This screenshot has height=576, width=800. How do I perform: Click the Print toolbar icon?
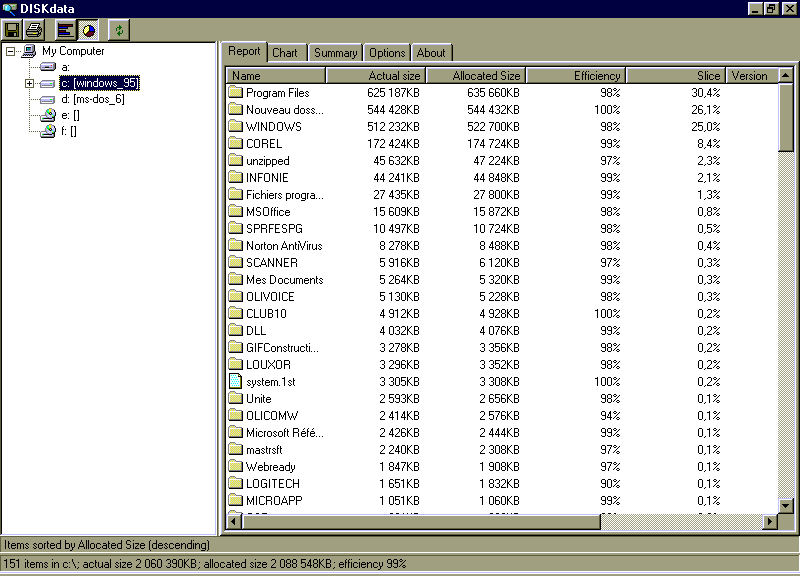33,31
